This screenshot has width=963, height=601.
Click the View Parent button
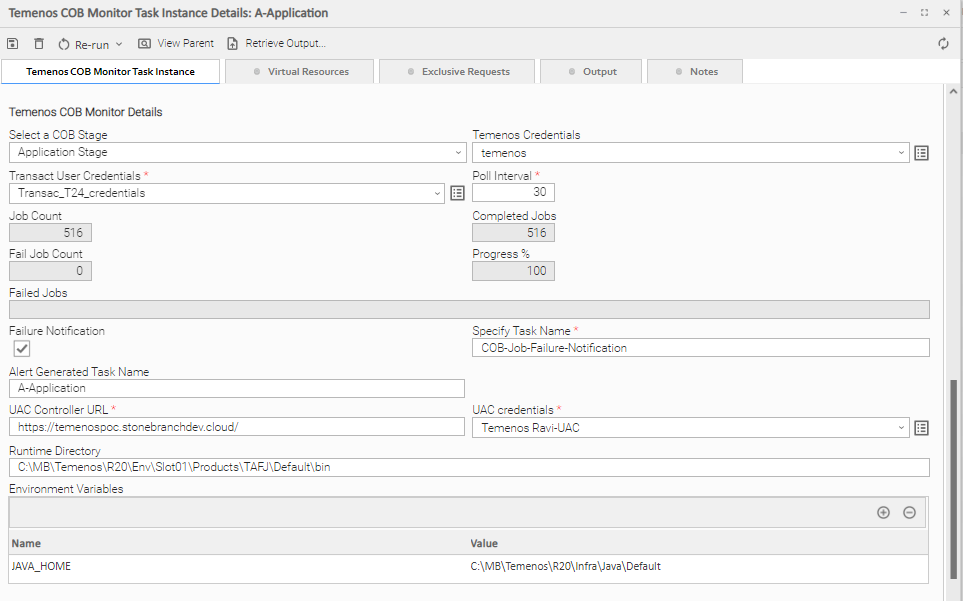(x=176, y=44)
